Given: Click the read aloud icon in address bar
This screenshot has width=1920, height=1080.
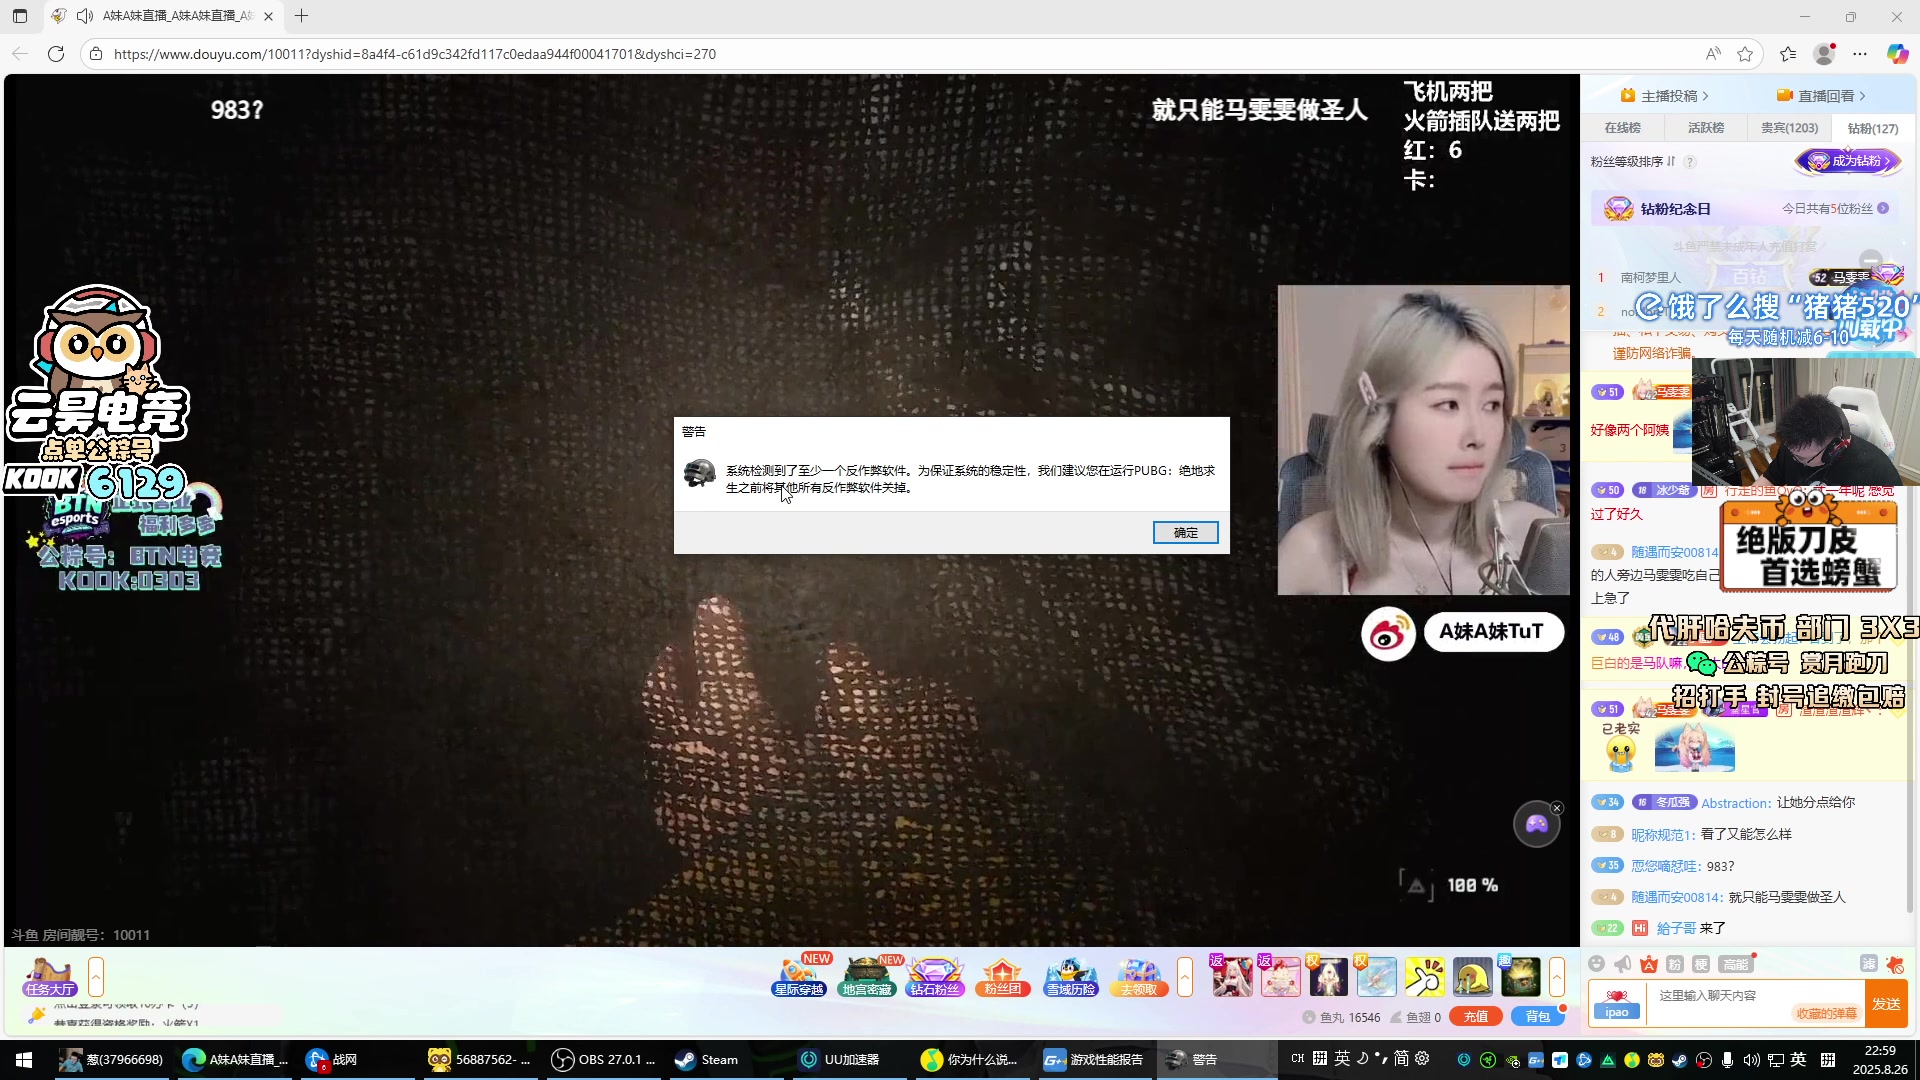Looking at the screenshot, I should (x=1713, y=54).
